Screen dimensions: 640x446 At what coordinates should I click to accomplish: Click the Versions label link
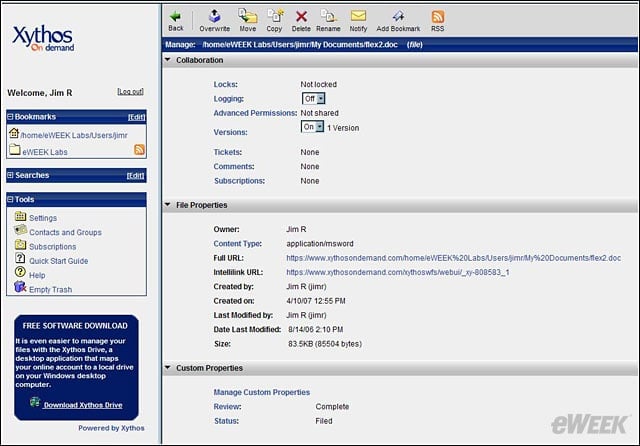(231, 132)
